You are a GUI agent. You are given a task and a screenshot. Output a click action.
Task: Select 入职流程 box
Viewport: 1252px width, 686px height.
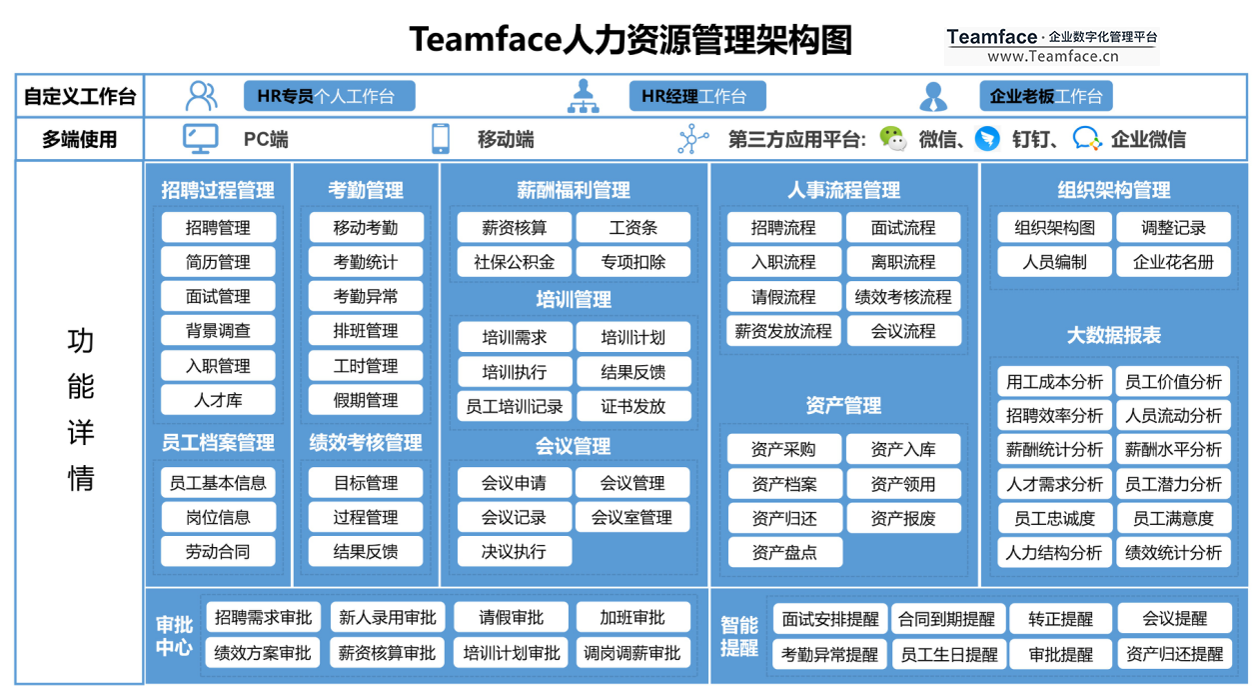(784, 262)
